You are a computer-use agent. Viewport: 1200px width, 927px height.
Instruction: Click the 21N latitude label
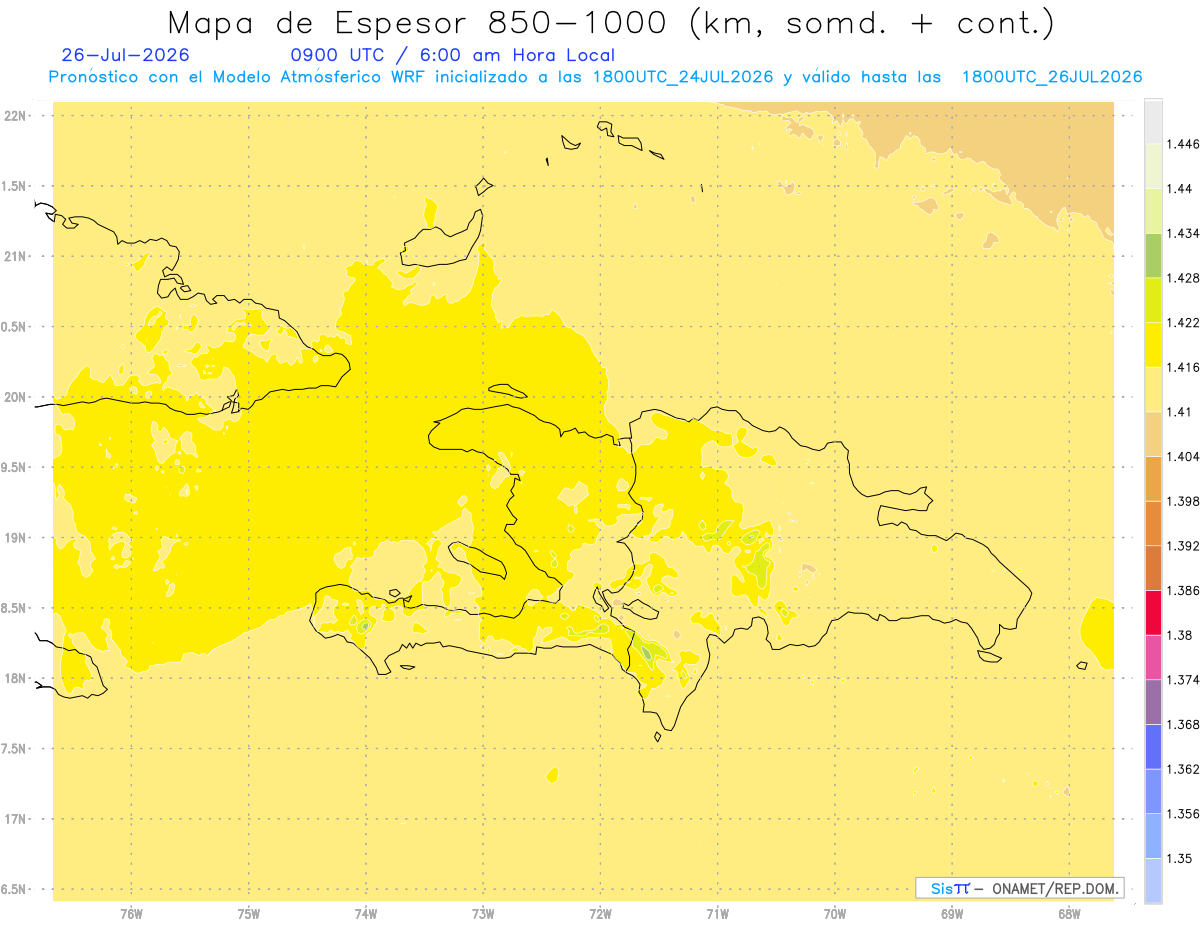tap(15, 256)
